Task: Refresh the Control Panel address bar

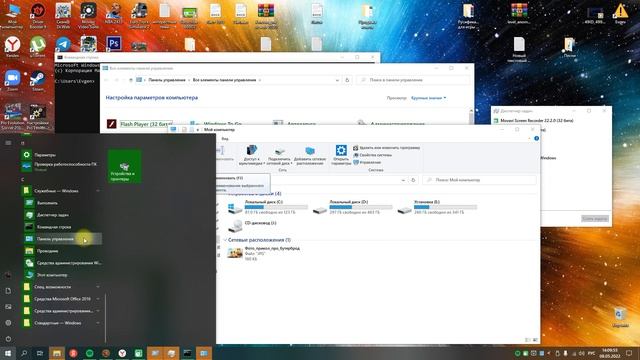Action: [x=347, y=80]
